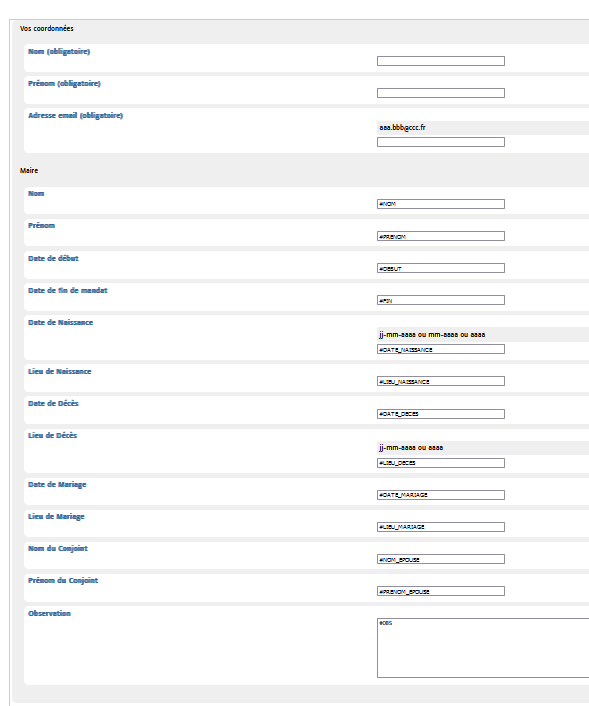The image size is (589, 706).
Task: Click the Date de début field
Action: click(x=441, y=268)
